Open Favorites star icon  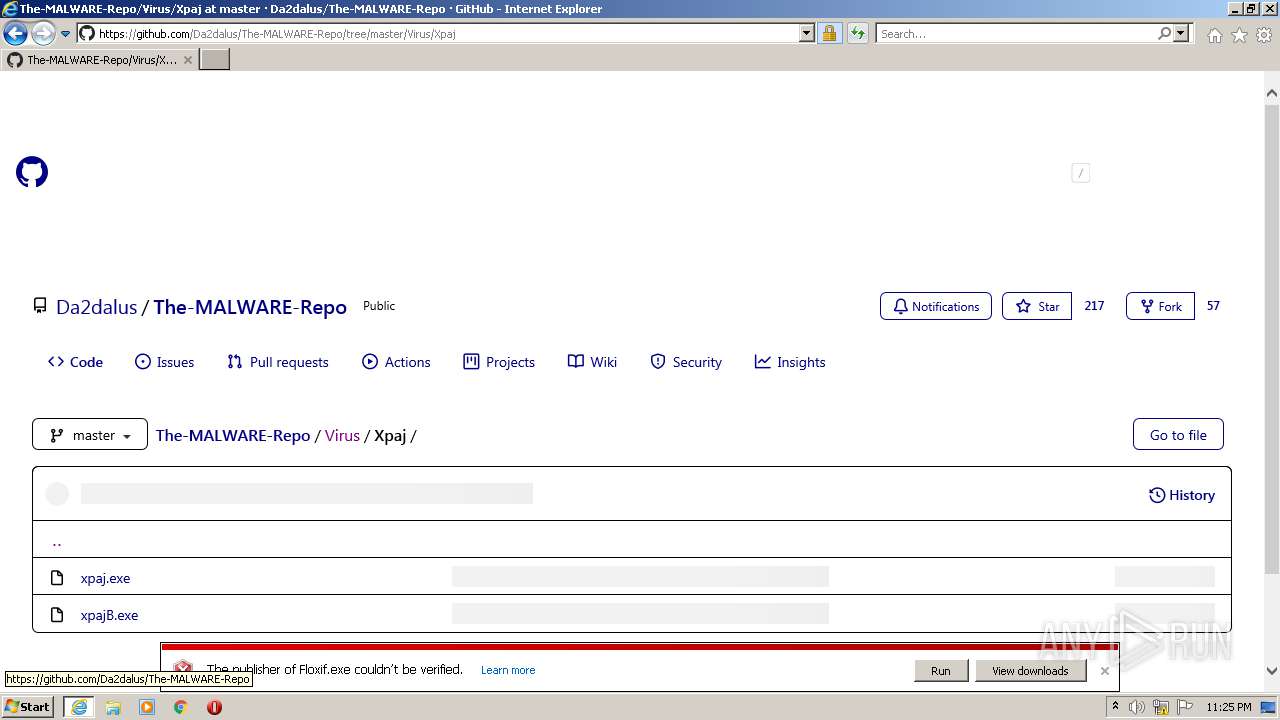click(1239, 35)
